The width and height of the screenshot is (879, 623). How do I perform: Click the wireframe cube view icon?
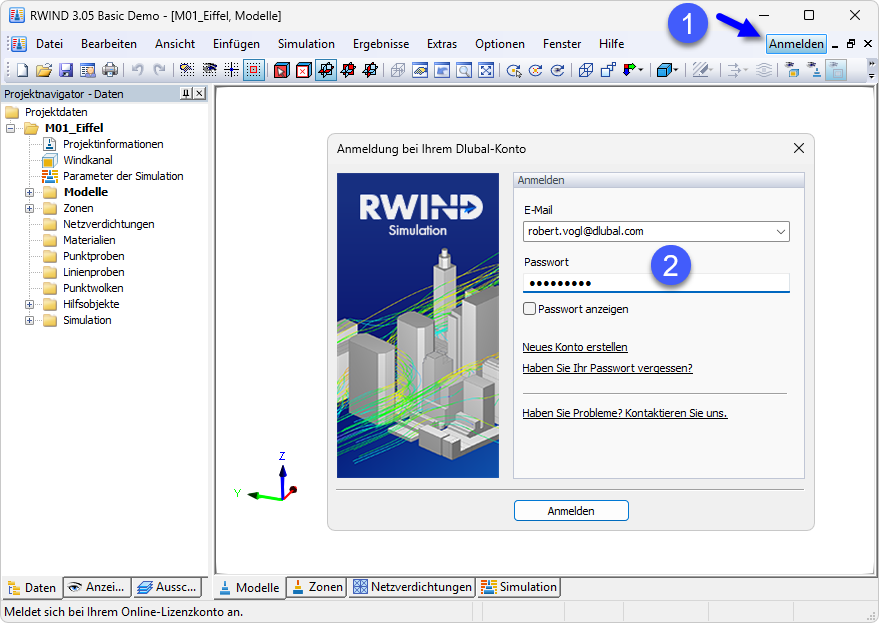point(586,70)
